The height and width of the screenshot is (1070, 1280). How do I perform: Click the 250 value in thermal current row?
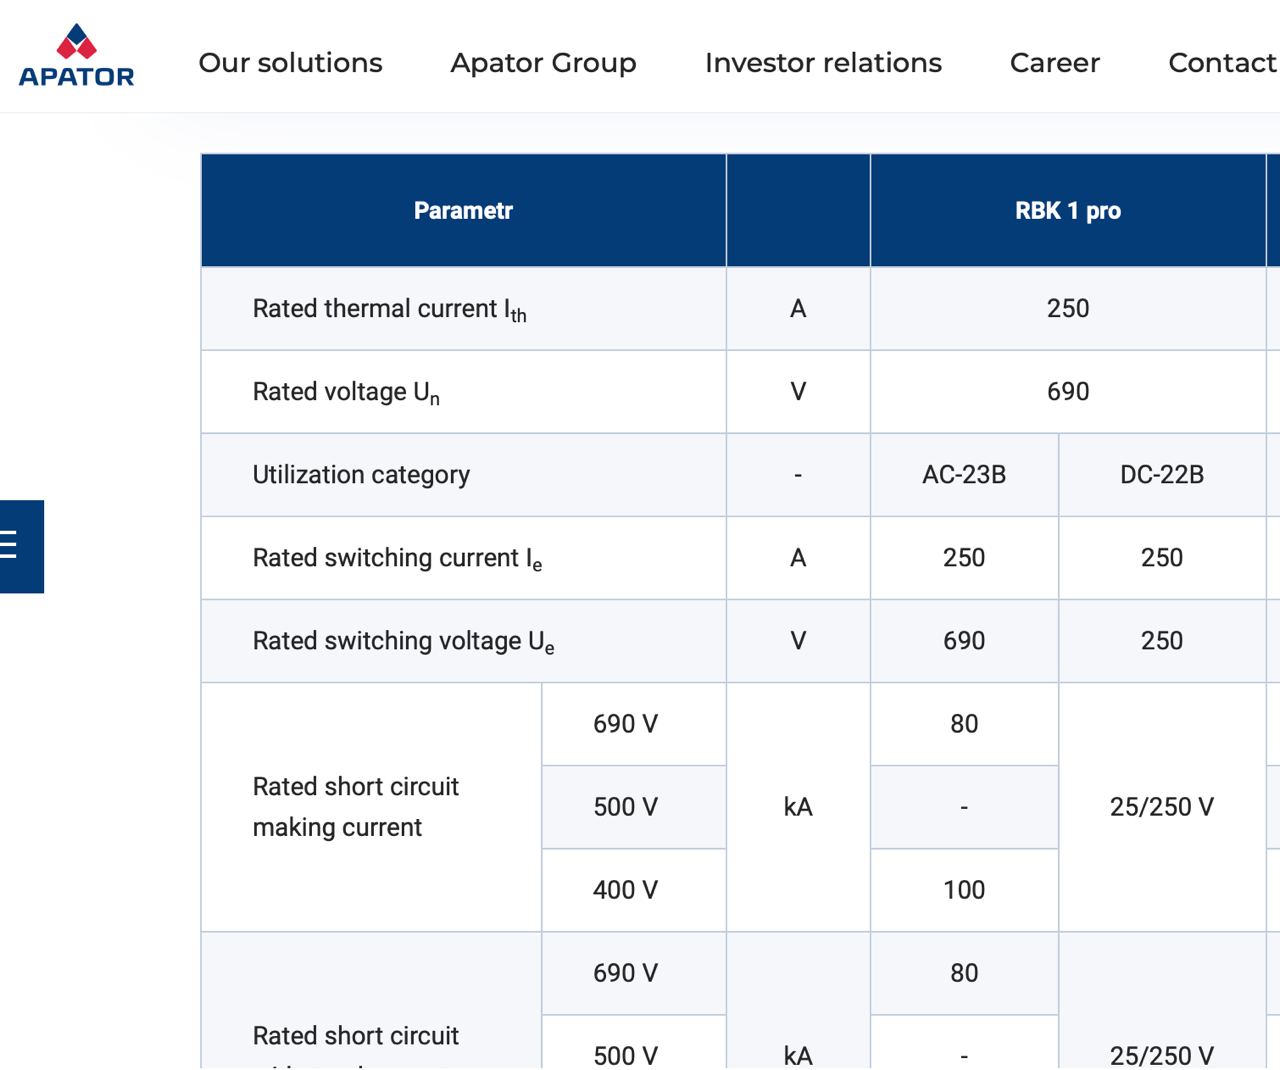(1068, 308)
